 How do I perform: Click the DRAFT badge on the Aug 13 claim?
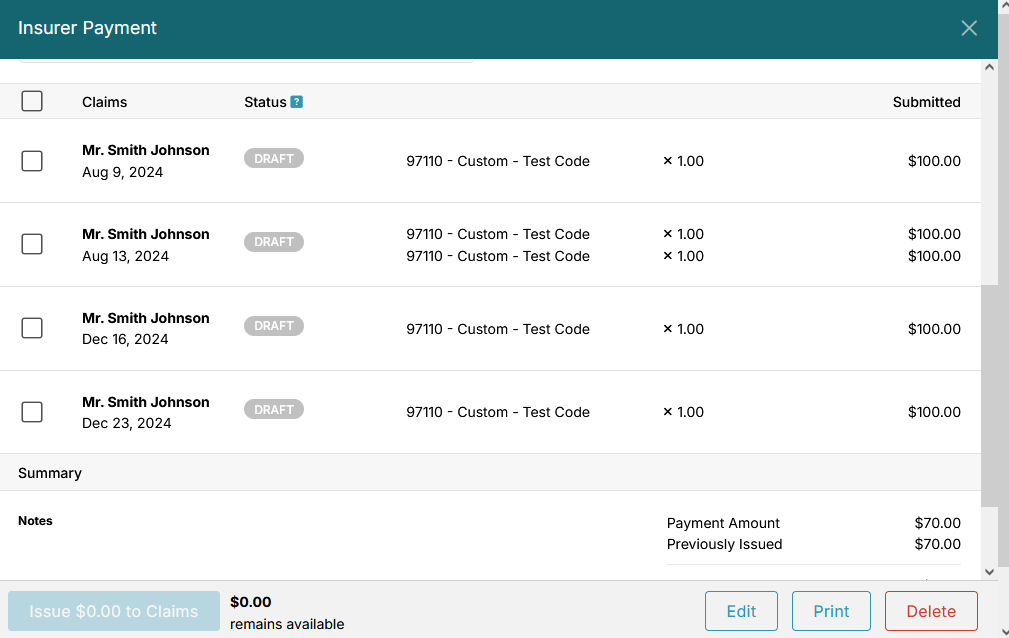[273, 241]
